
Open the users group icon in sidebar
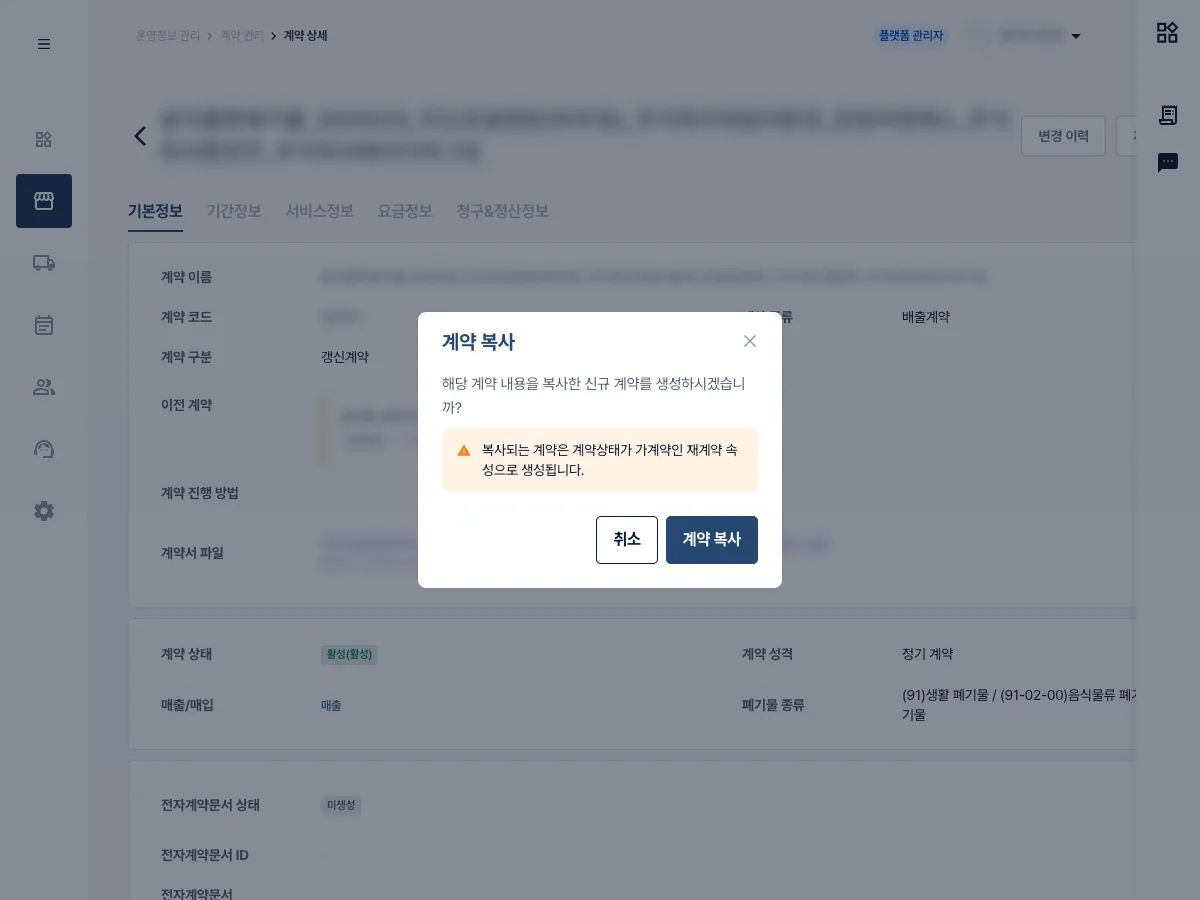(44, 387)
